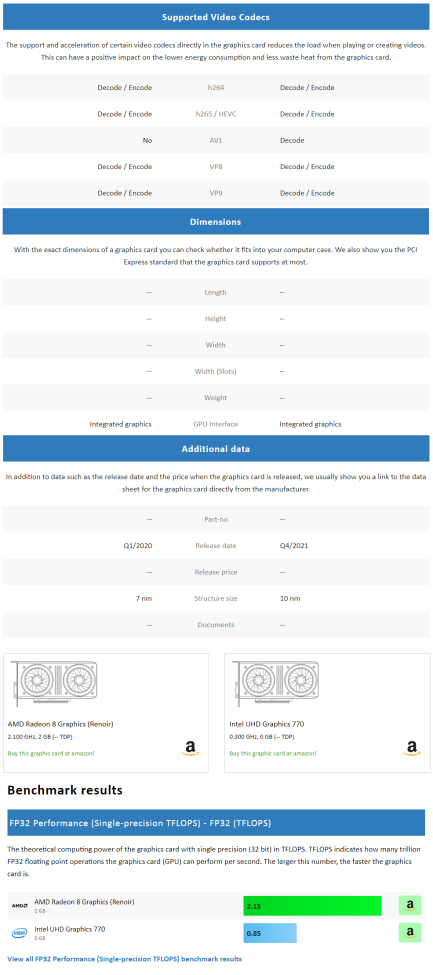Click the Intel logo in the benchmark results
The image size is (433, 975).
(19, 933)
